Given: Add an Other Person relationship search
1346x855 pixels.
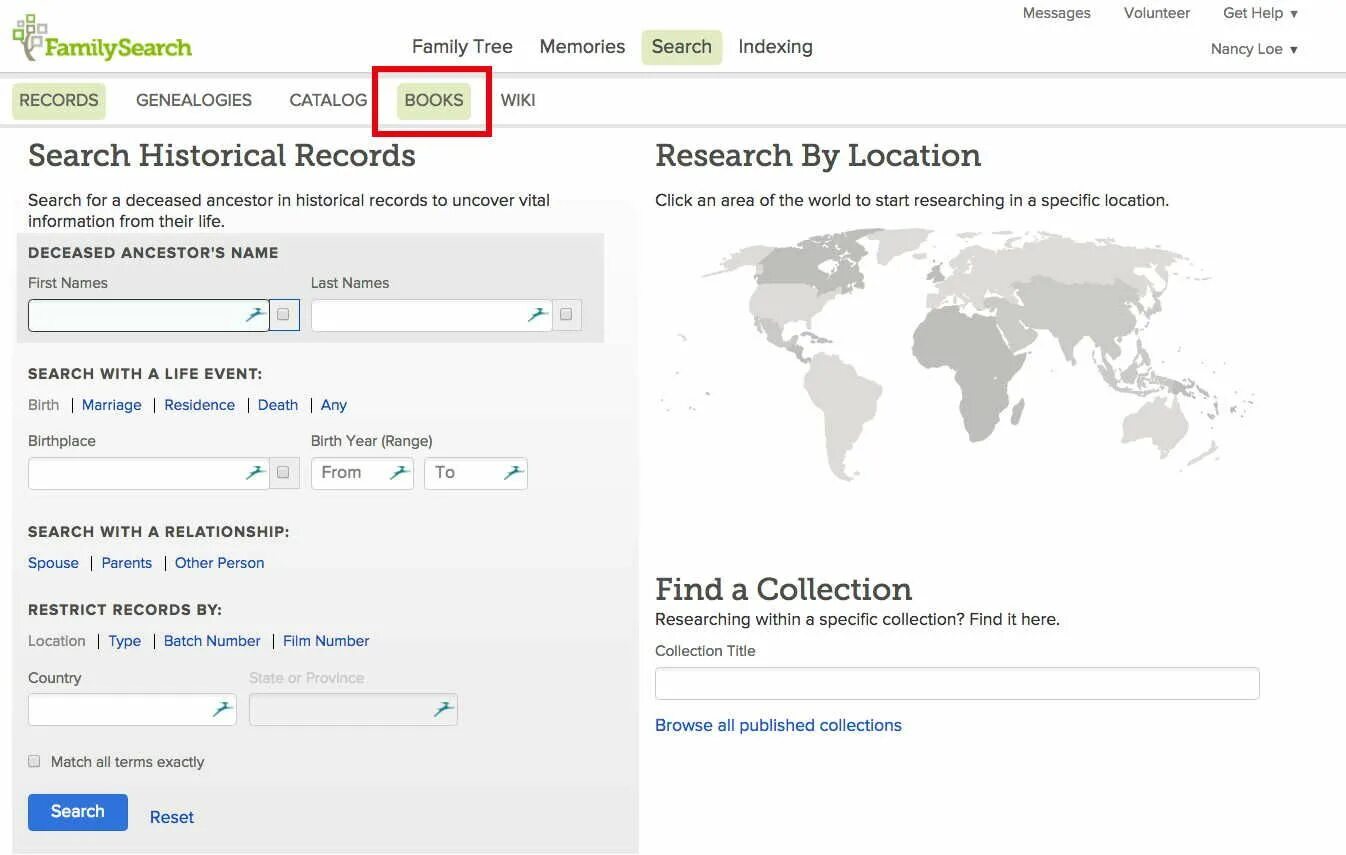Looking at the screenshot, I should point(220,563).
